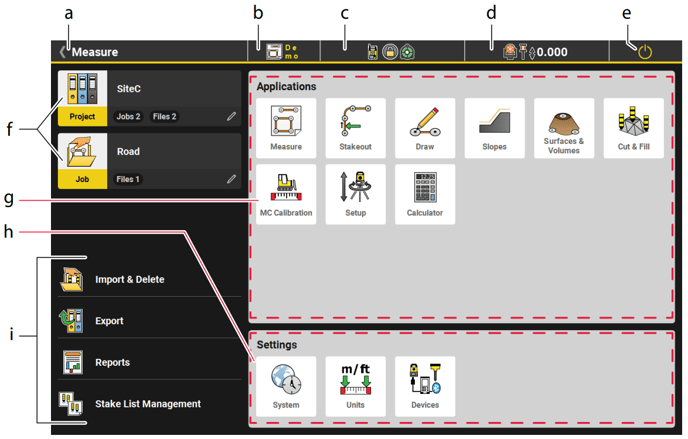Click the power button icon
The image size is (688, 439).
[645, 52]
